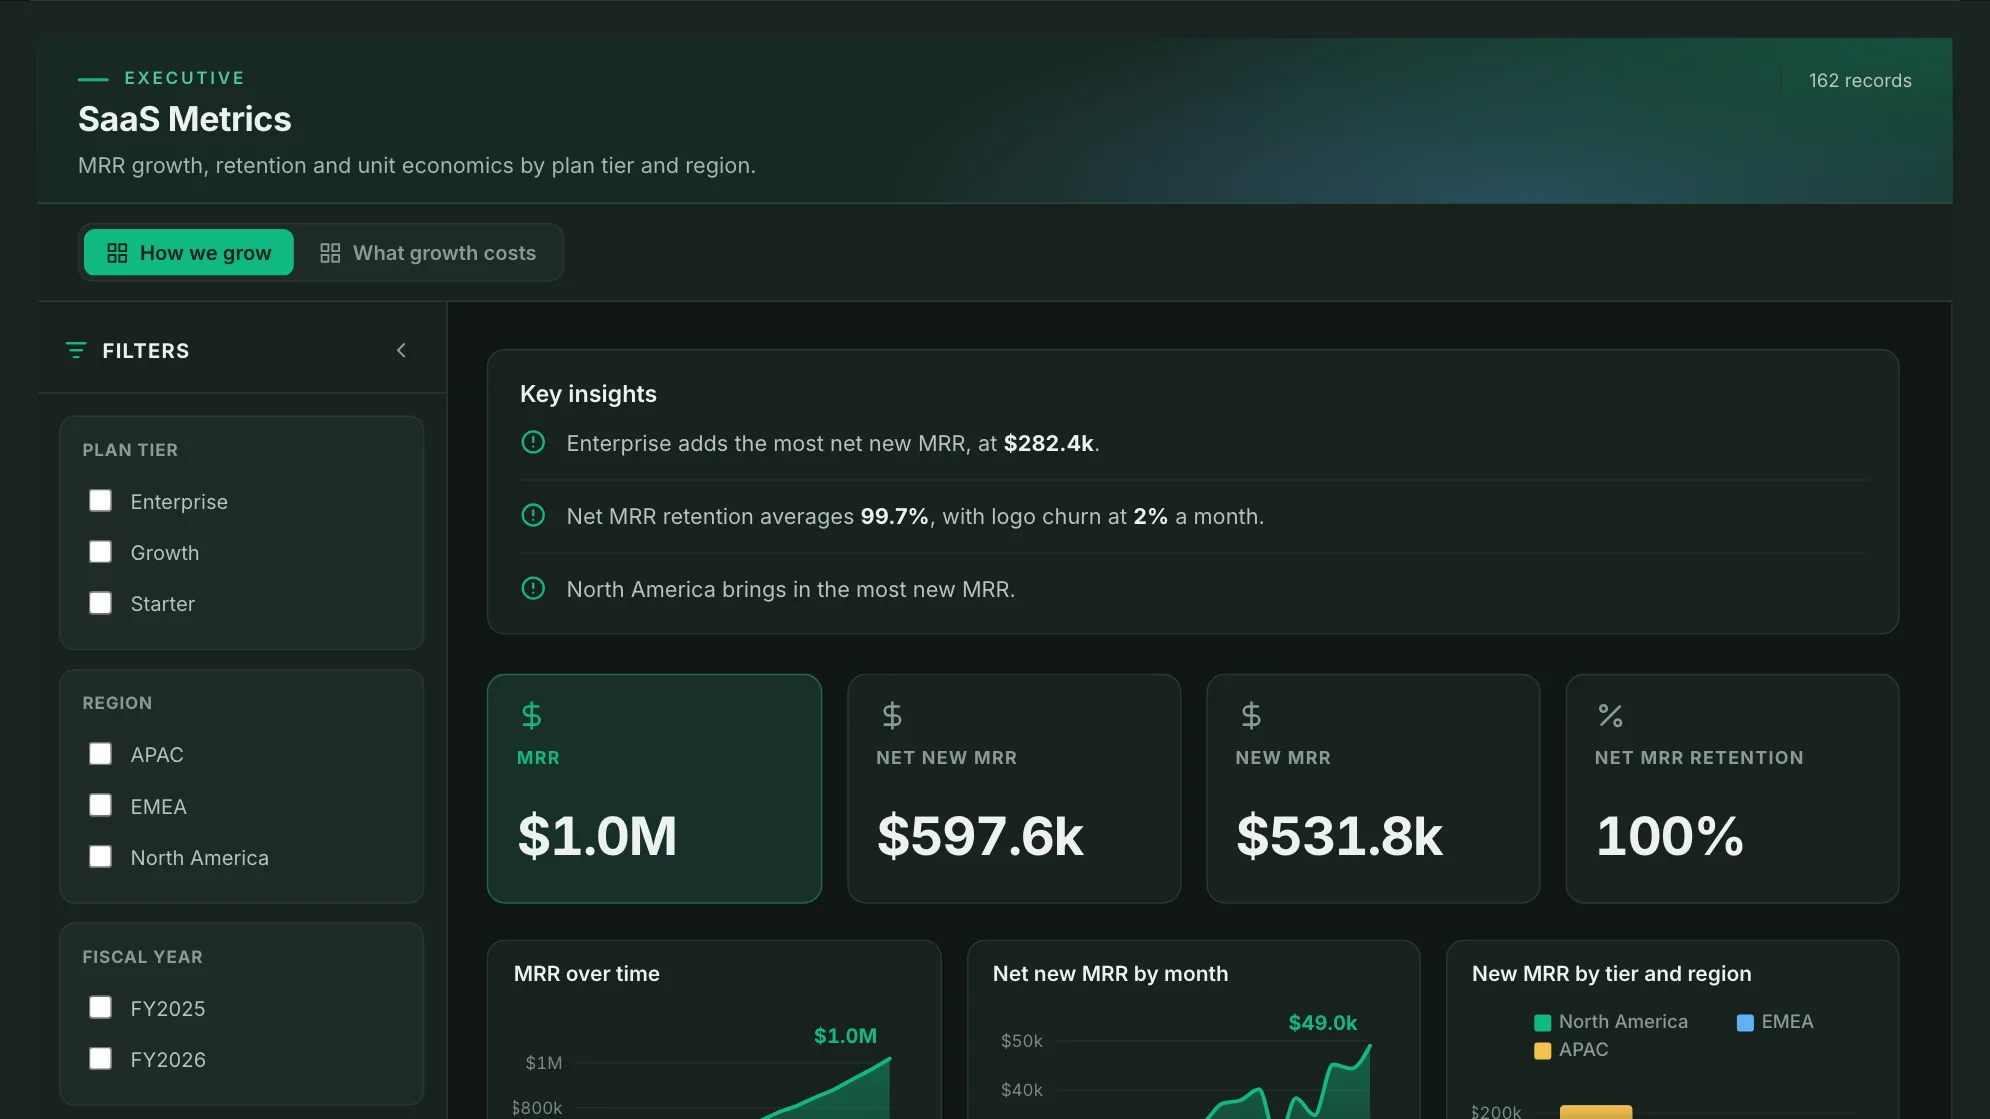Toggle North America legend green swatch
This screenshot has width=1990, height=1119.
pos(1543,1022)
